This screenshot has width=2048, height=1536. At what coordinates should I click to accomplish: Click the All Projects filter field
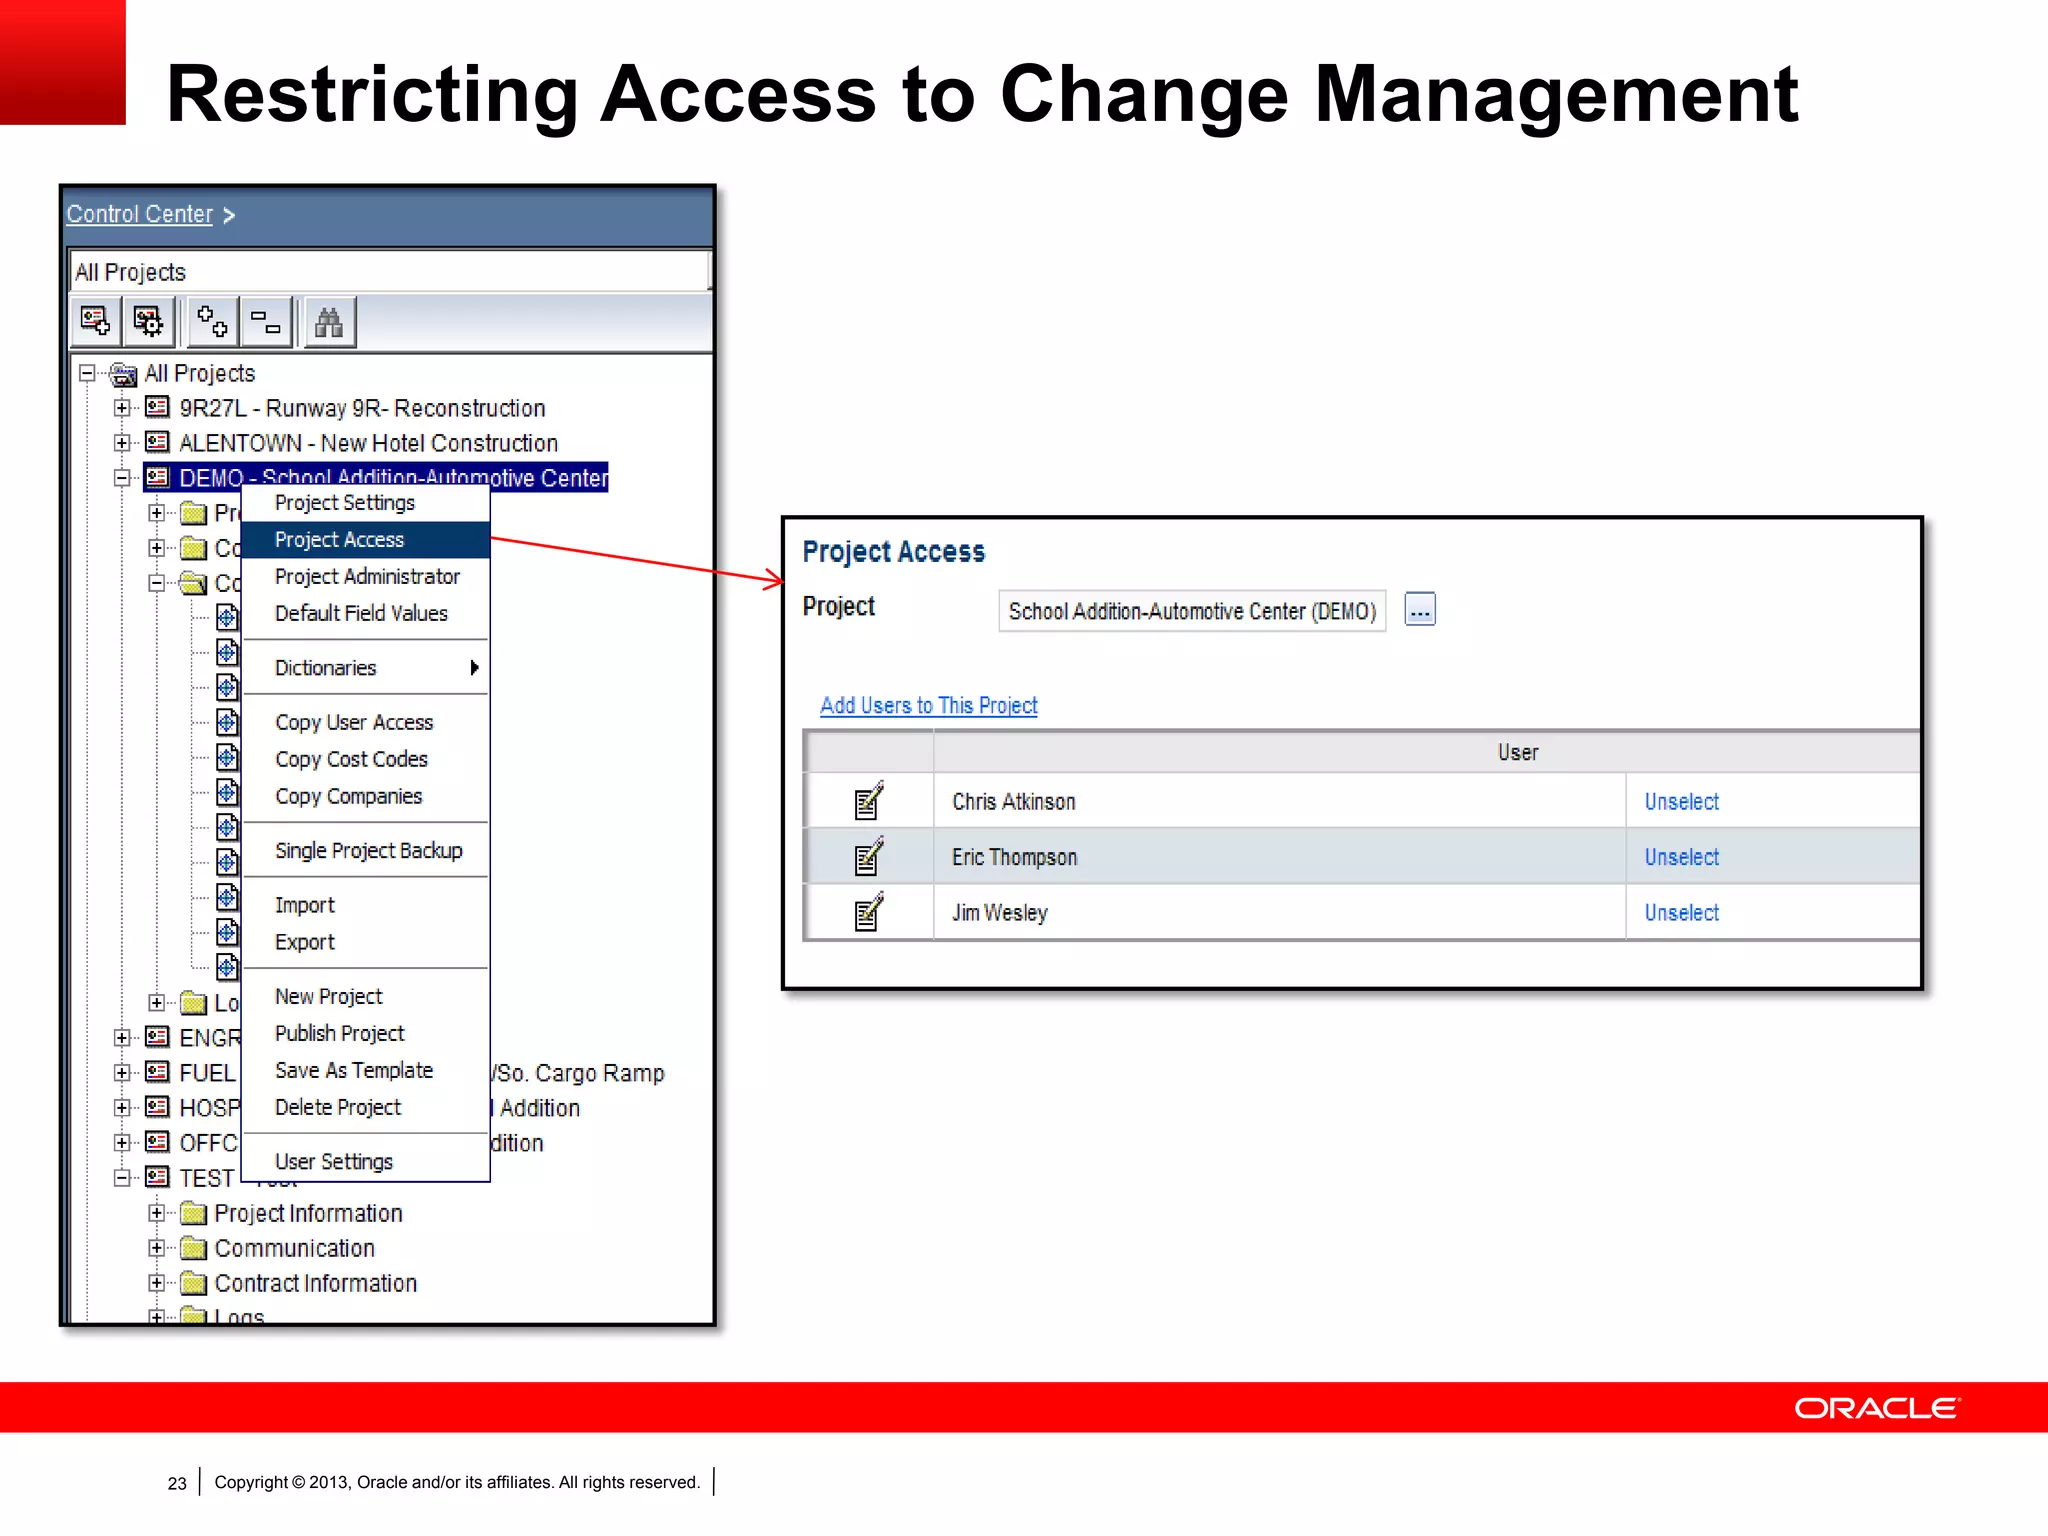pos(390,272)
